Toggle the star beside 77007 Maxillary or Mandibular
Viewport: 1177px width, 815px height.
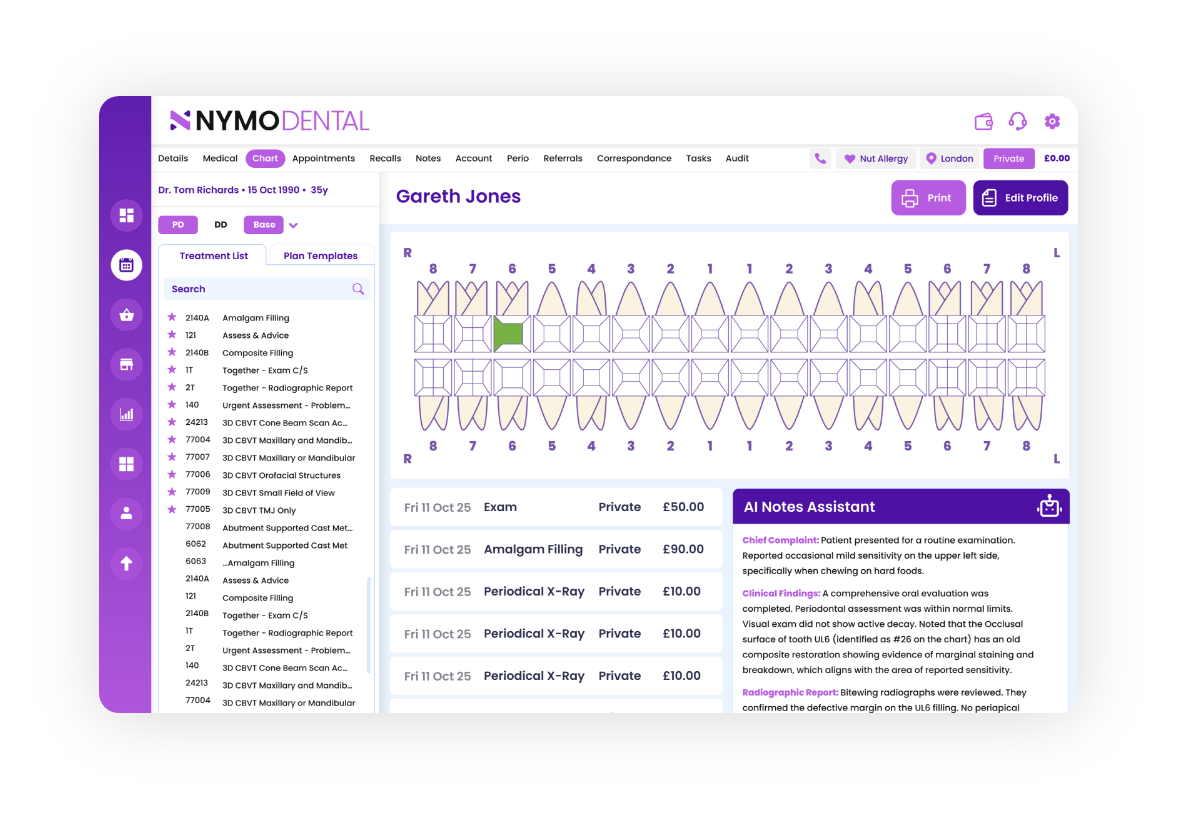click(172, 457)
